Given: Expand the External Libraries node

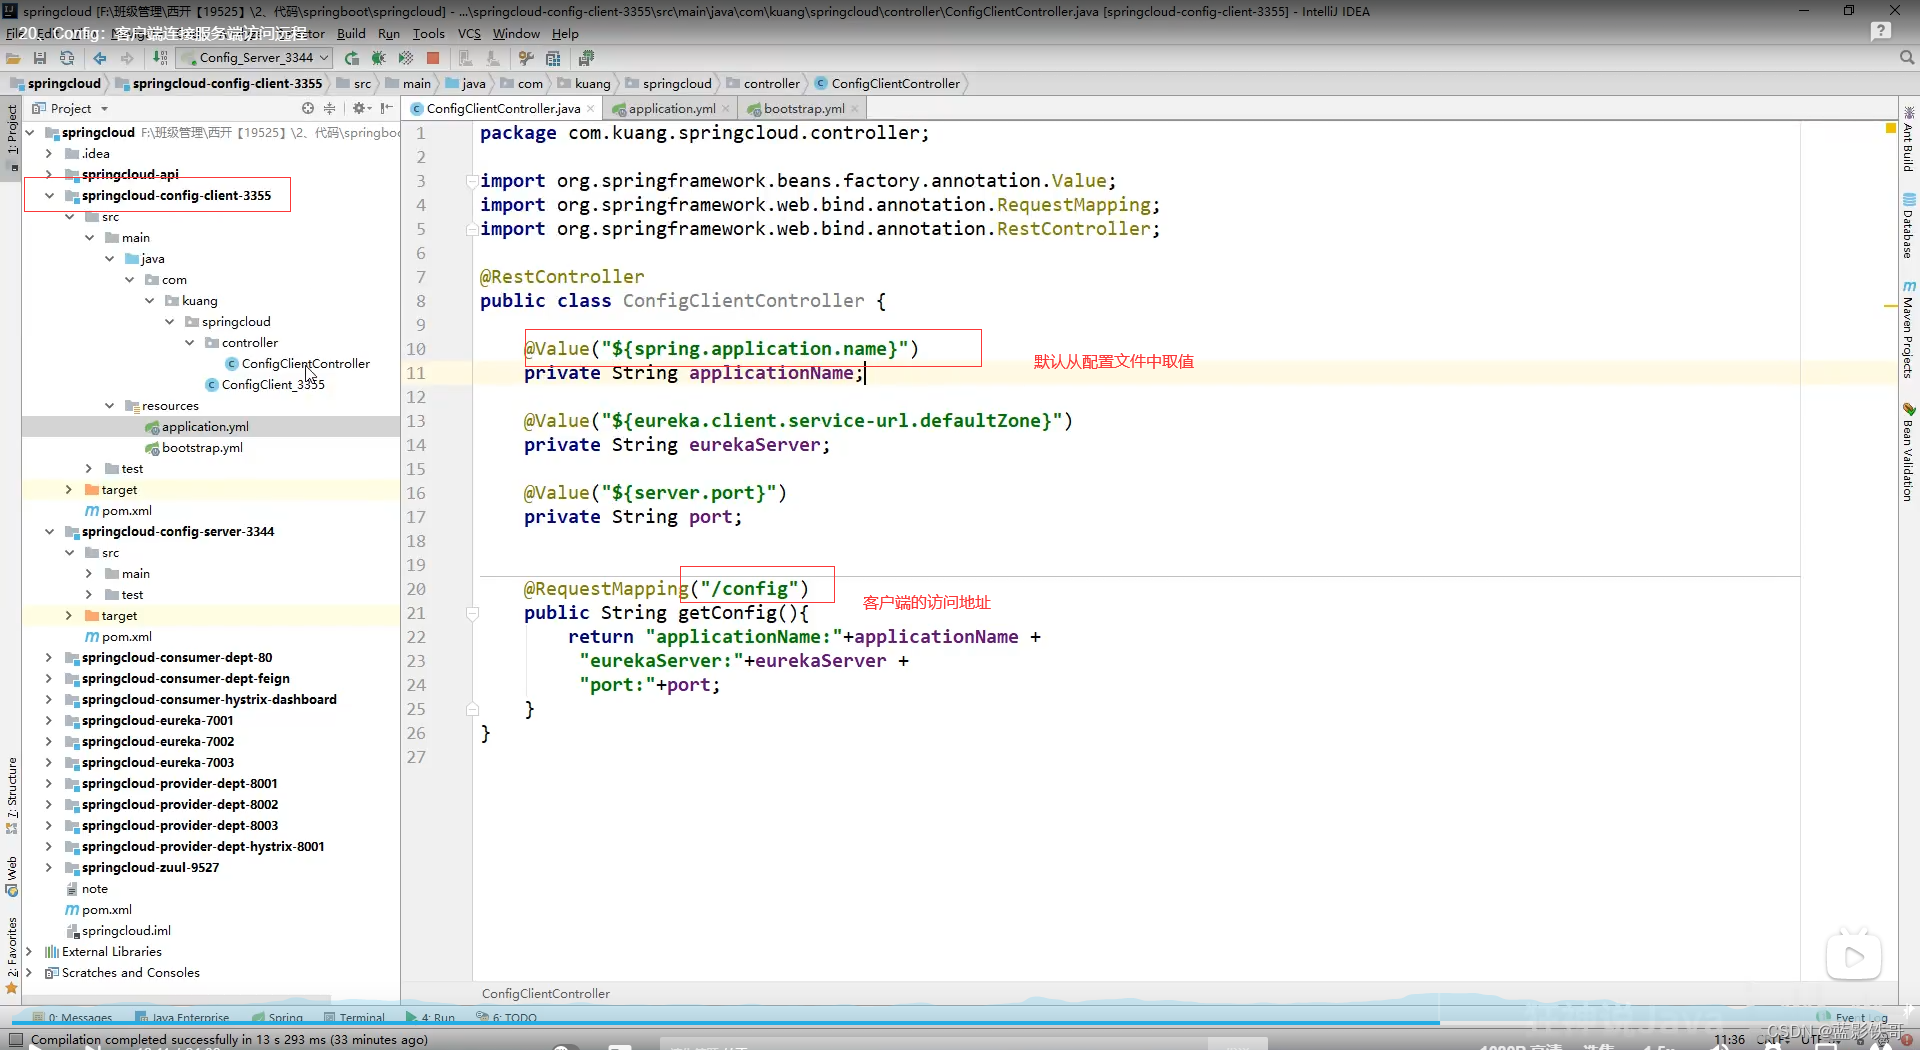Looking at the screenshot, I should click(x=29, y=952).
